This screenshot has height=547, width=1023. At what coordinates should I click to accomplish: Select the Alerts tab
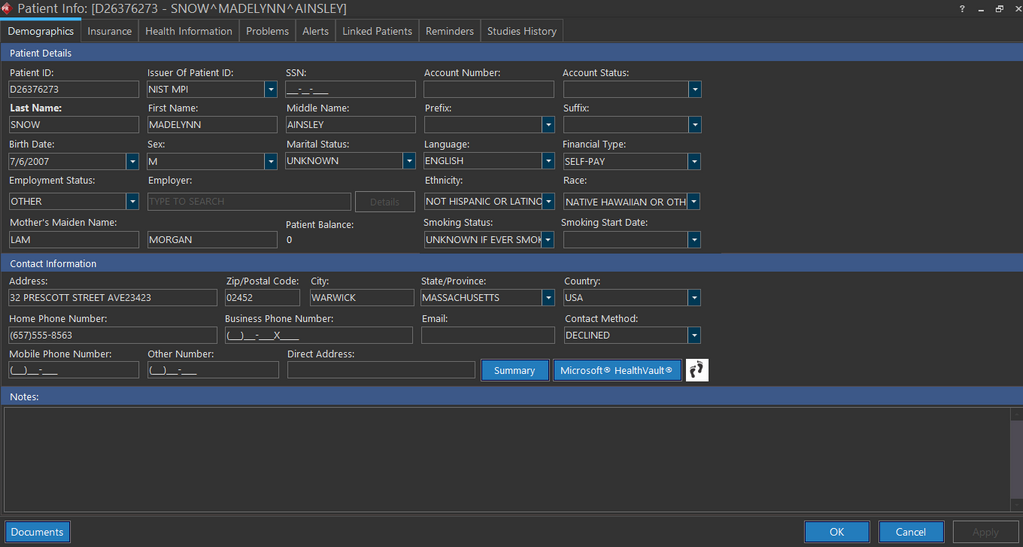[315, 31]
